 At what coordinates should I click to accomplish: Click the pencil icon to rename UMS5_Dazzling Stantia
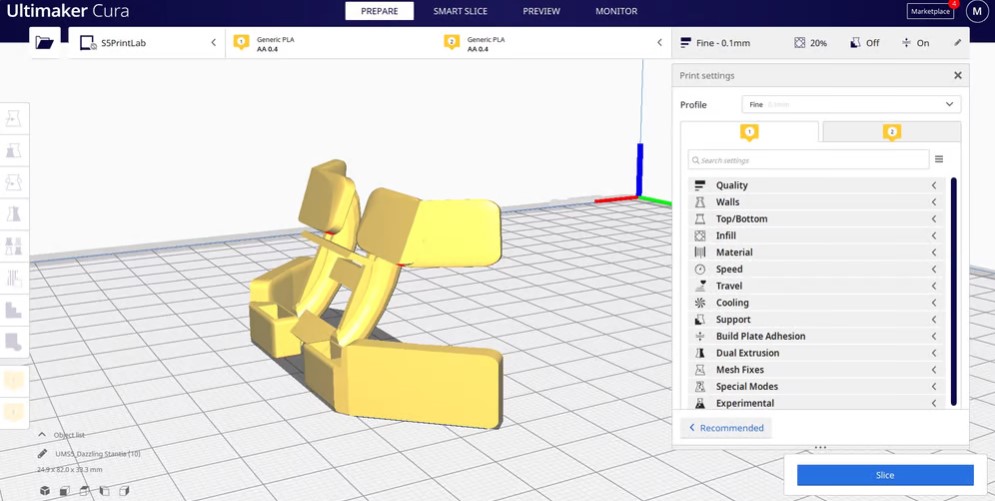click(43, 454)
